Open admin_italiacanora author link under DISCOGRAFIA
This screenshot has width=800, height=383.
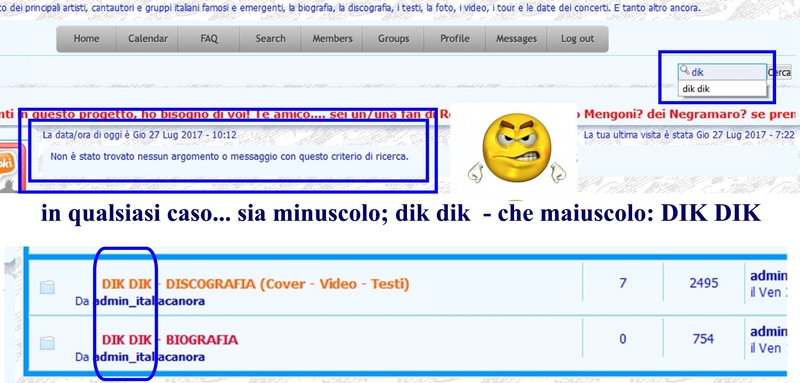point(149,301)
